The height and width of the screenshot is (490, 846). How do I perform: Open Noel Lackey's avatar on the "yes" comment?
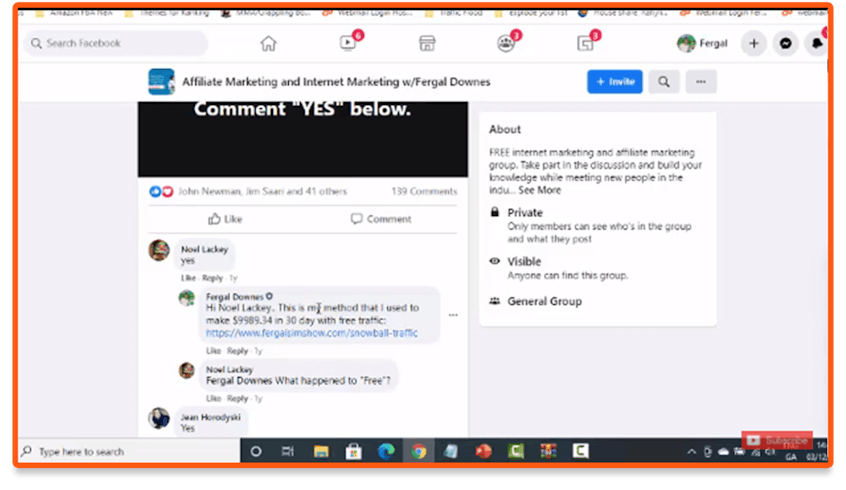click(159, 250)
